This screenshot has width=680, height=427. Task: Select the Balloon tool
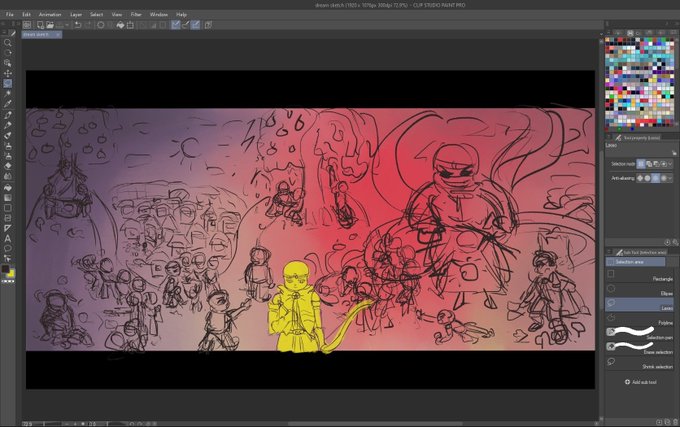click(7, 248)
